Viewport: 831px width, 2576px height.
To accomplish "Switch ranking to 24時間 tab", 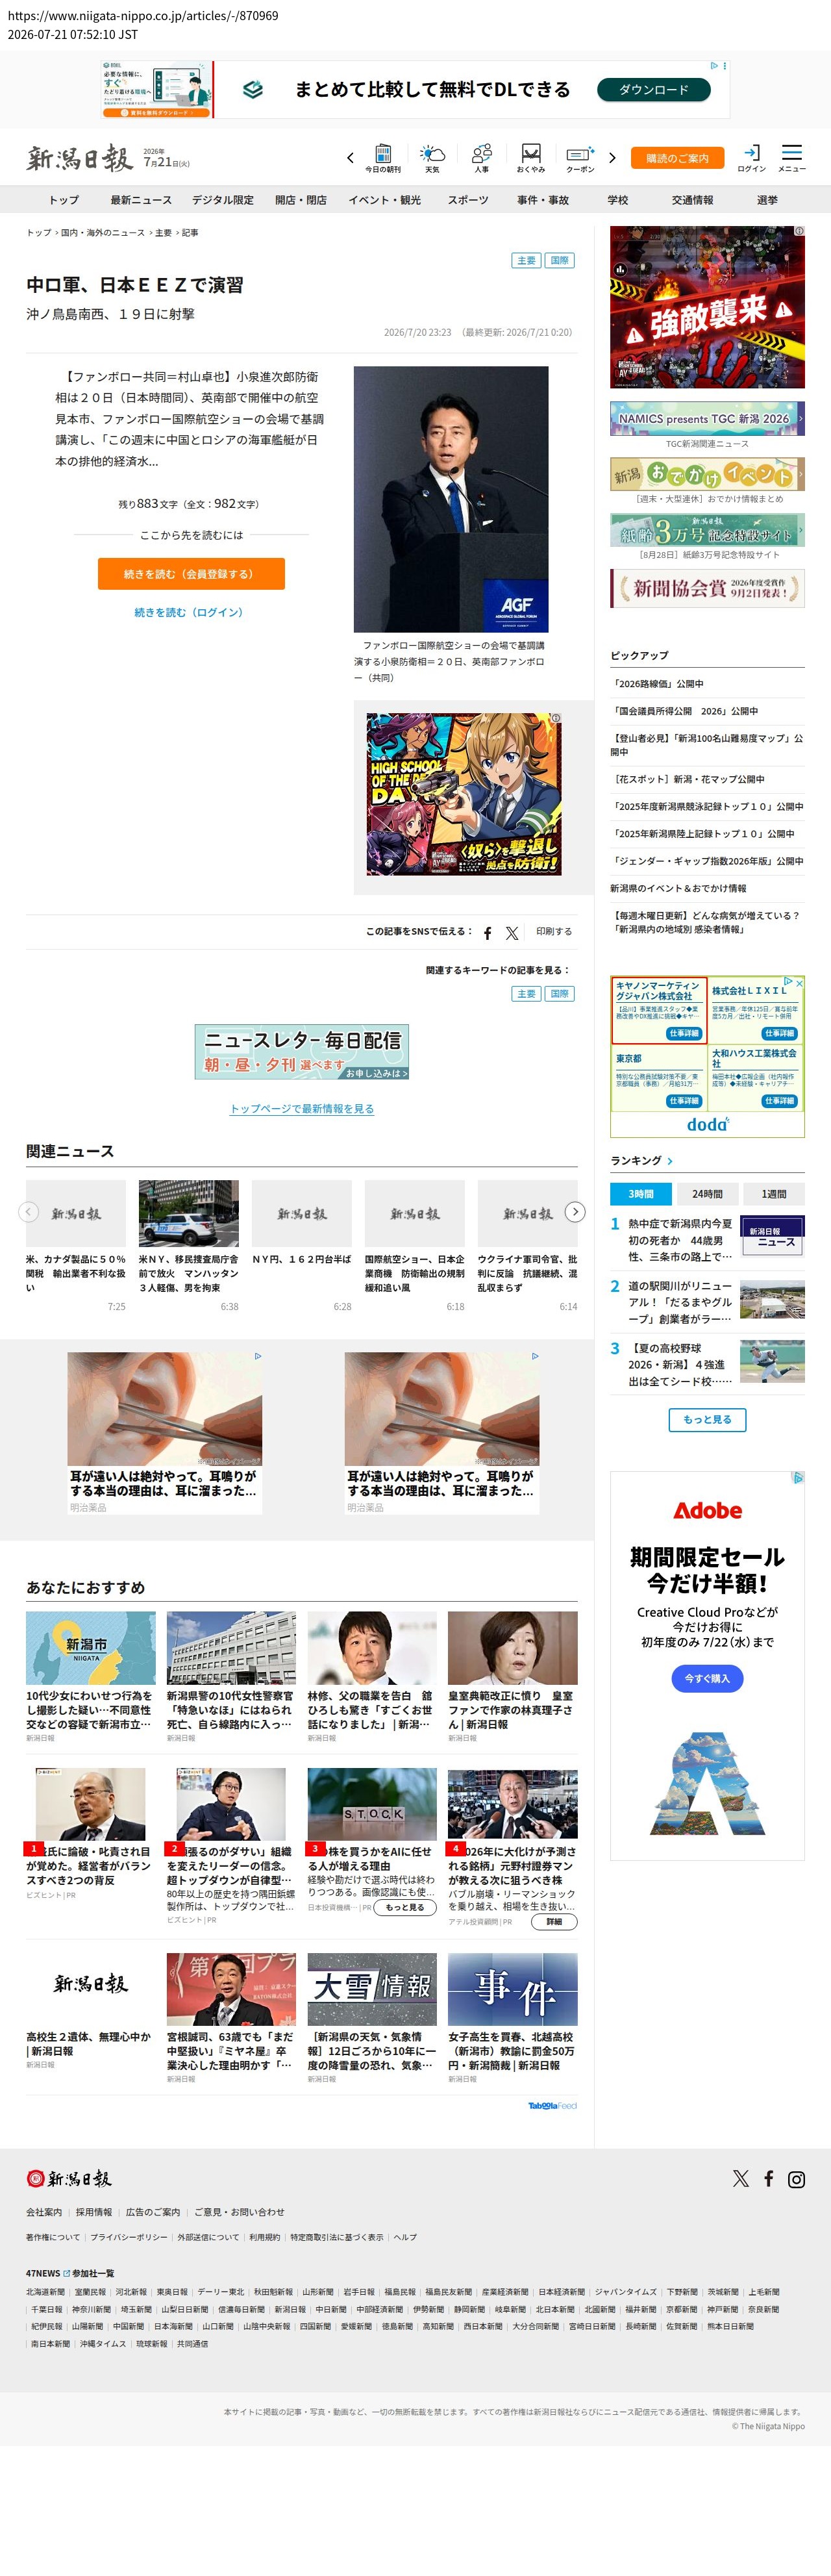I will pos(707,1193).
